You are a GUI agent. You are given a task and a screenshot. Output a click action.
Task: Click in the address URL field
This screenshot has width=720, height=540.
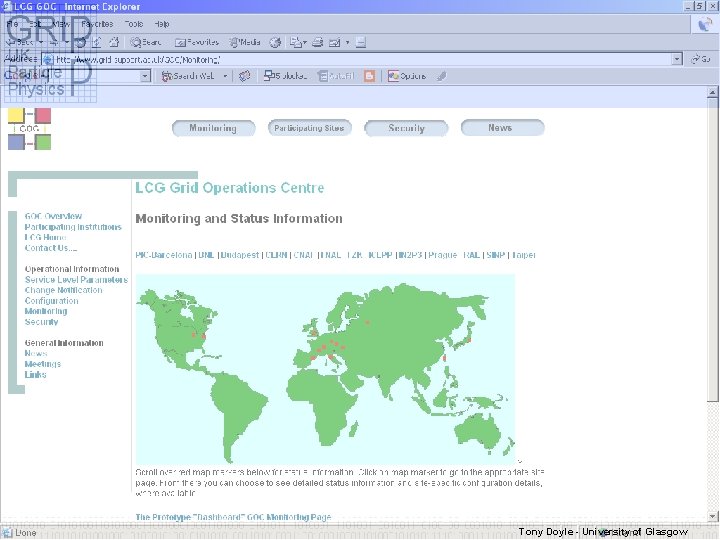[x=363, y=59]
